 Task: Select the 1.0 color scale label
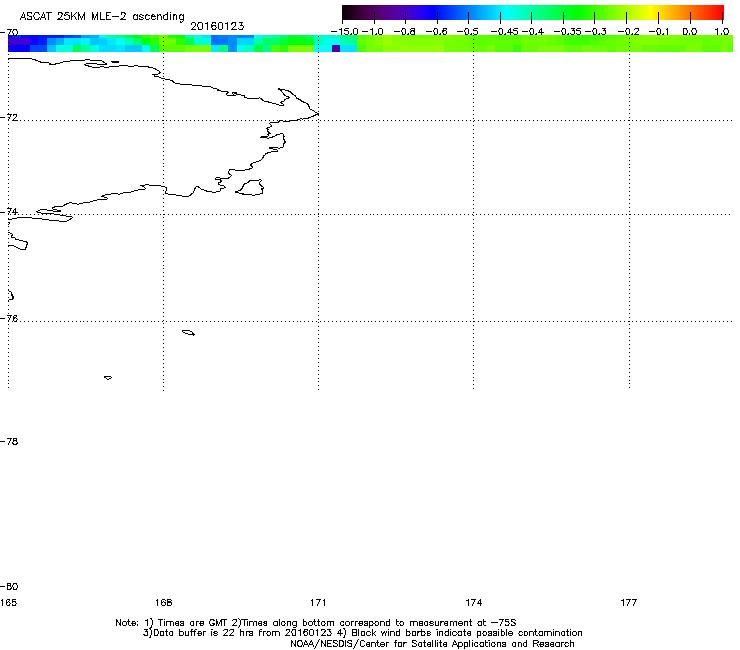pyautogui.click(x=721, y=32)
